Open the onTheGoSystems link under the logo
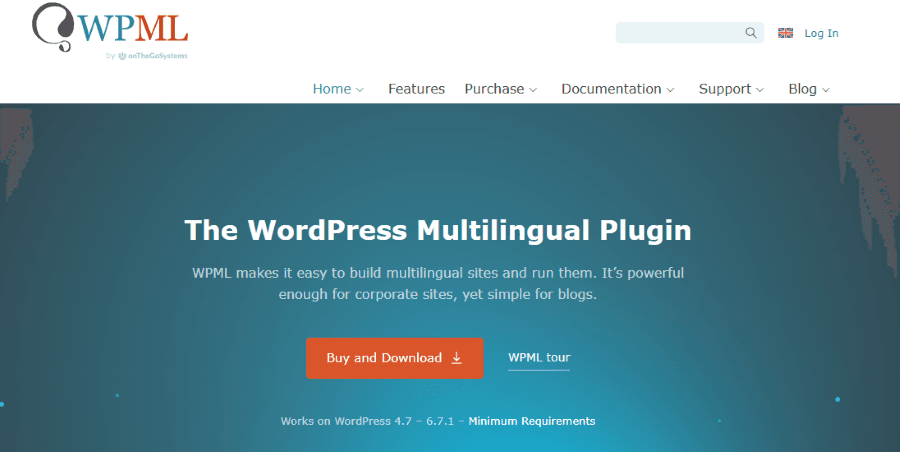The width and height of the screenshot is (900, 452). pos(153,56)
